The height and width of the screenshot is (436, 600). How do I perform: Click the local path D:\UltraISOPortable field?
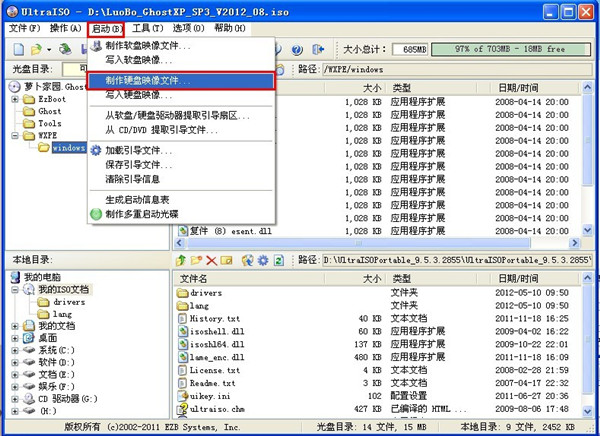coord(457,260)
